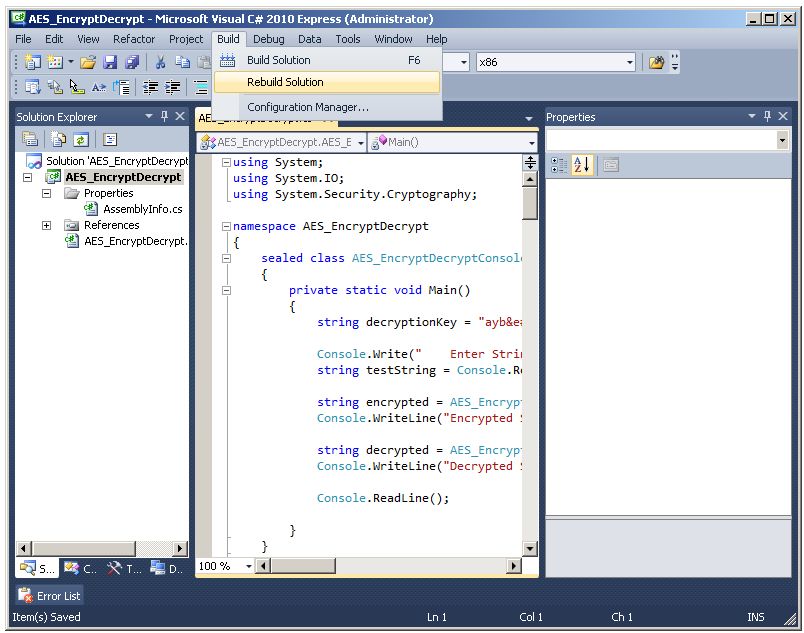Collapse the using directives code region
The image size is (804, 633).
[x=226, y=162]
